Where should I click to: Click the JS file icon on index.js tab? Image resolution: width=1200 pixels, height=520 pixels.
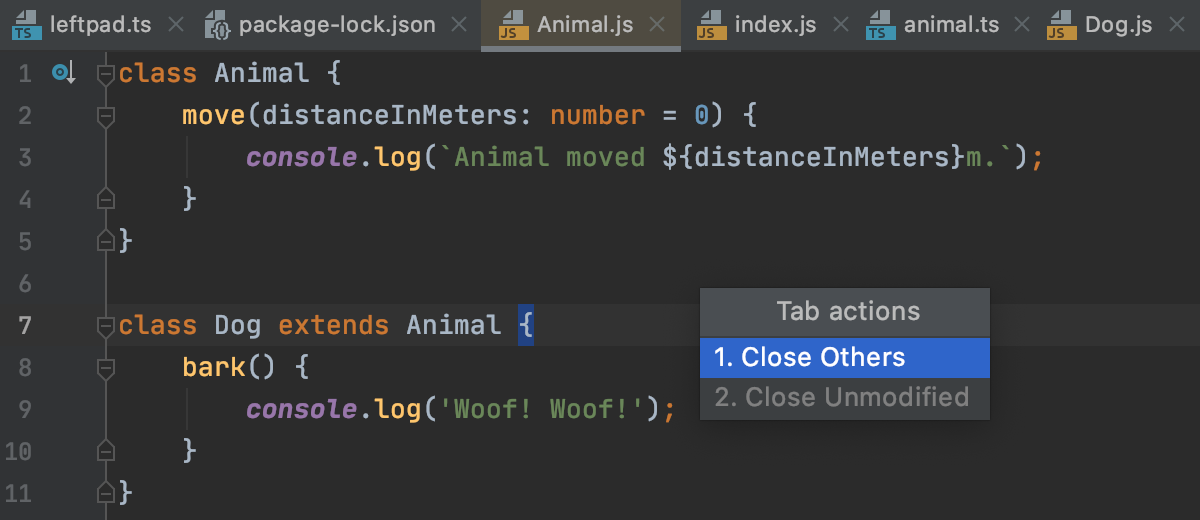(711, 25)
